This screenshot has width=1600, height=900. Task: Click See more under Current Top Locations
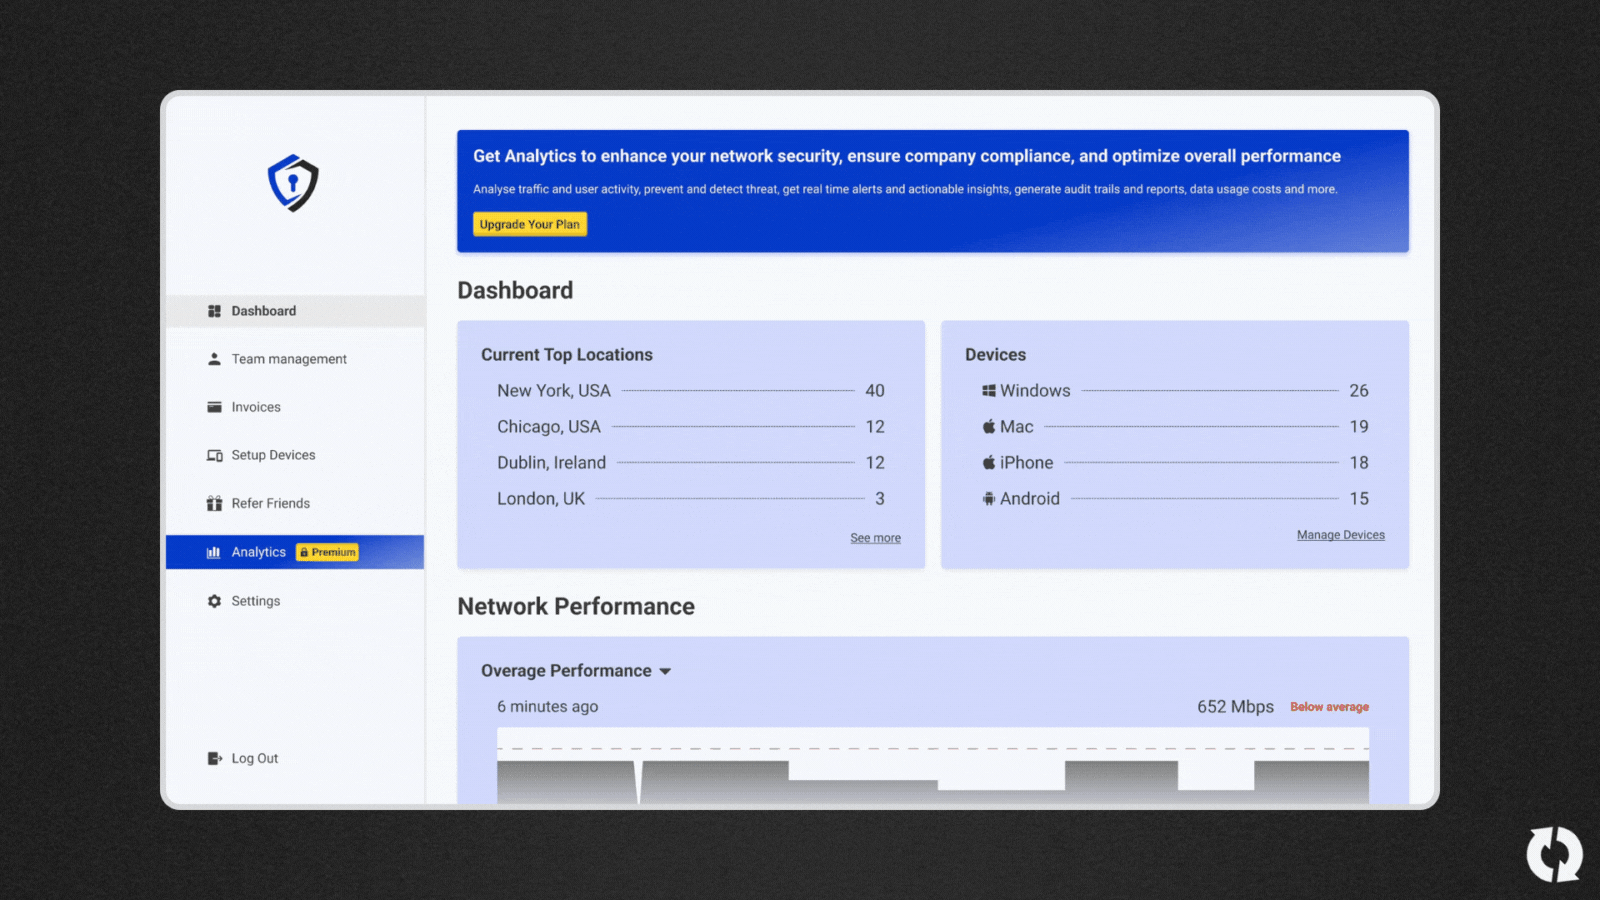tap(874, 537)
